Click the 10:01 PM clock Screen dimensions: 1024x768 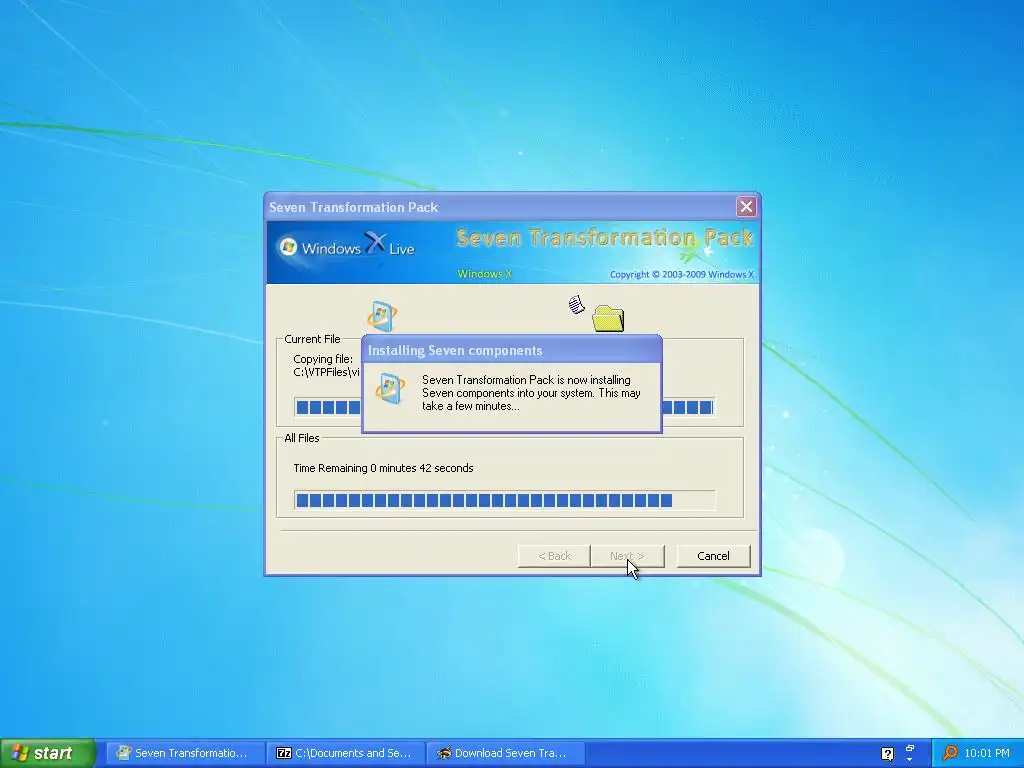pos(987,753)
